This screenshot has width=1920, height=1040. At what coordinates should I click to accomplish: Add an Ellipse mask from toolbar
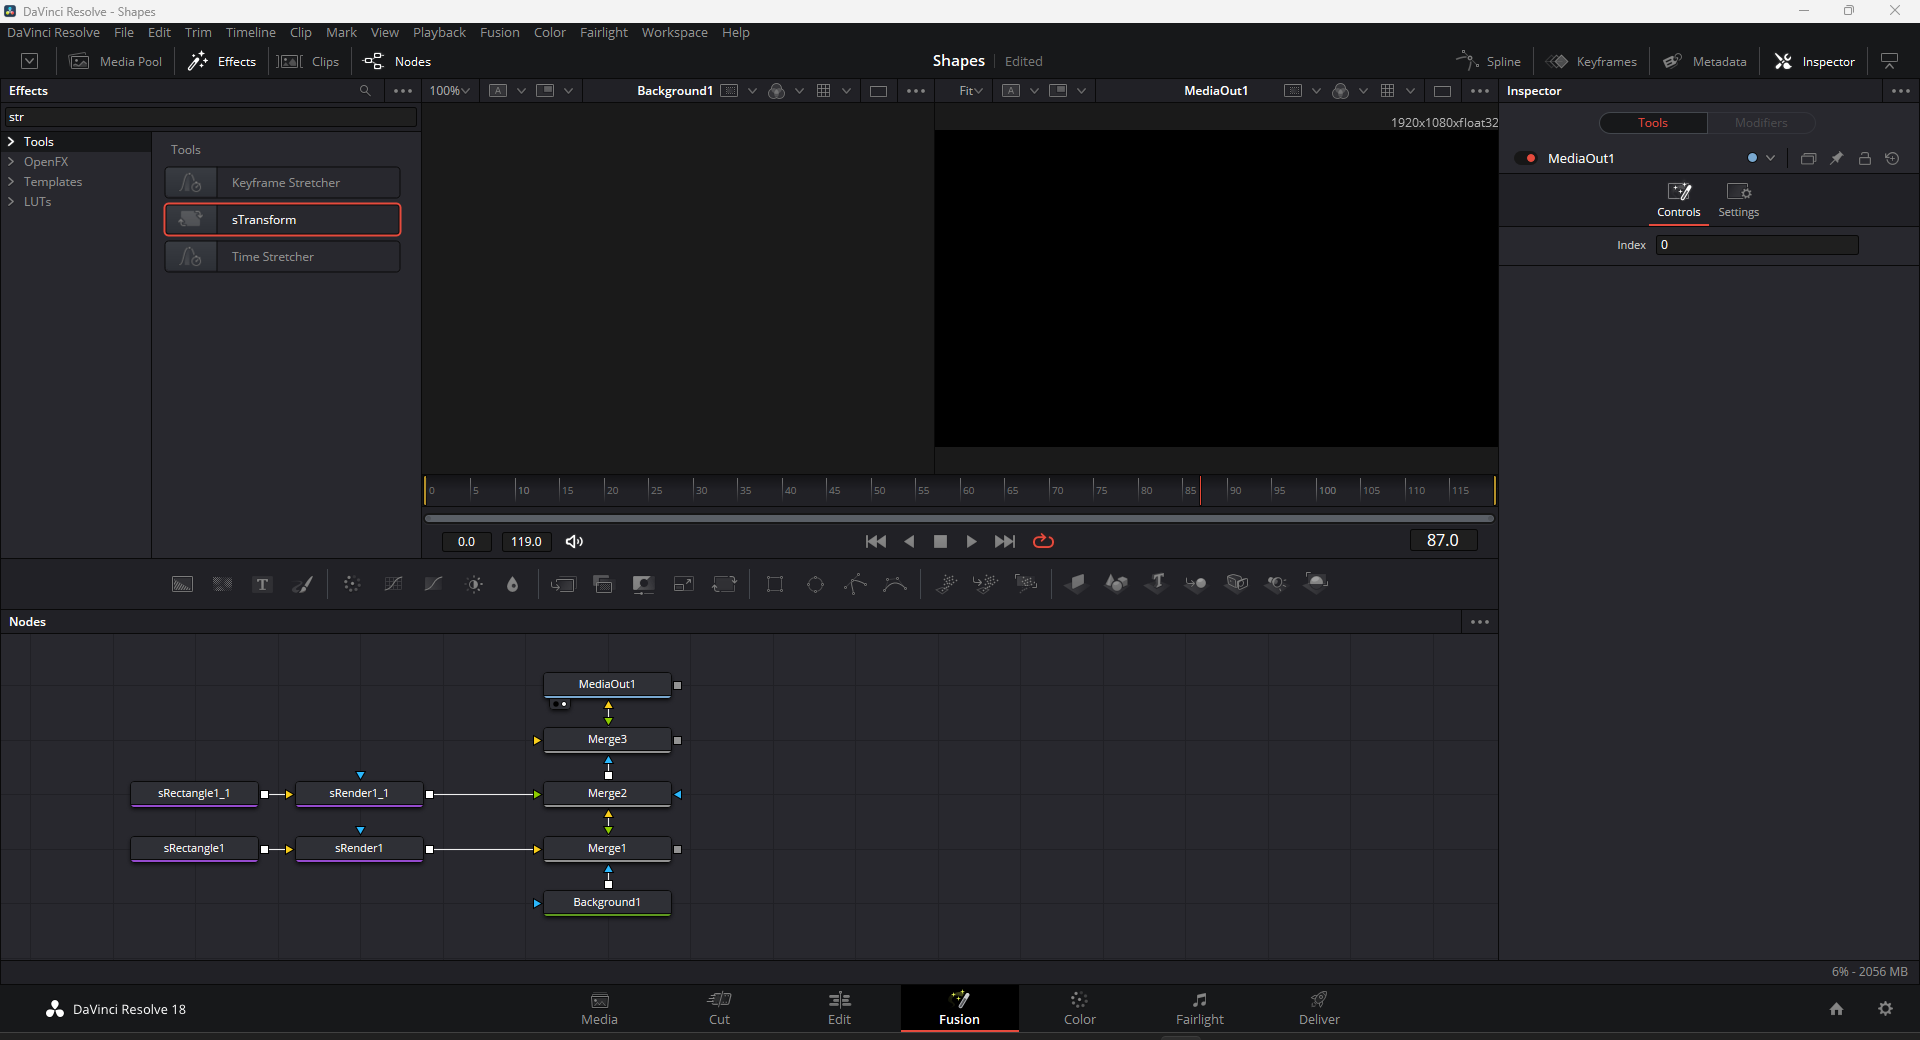pos(815,584)
